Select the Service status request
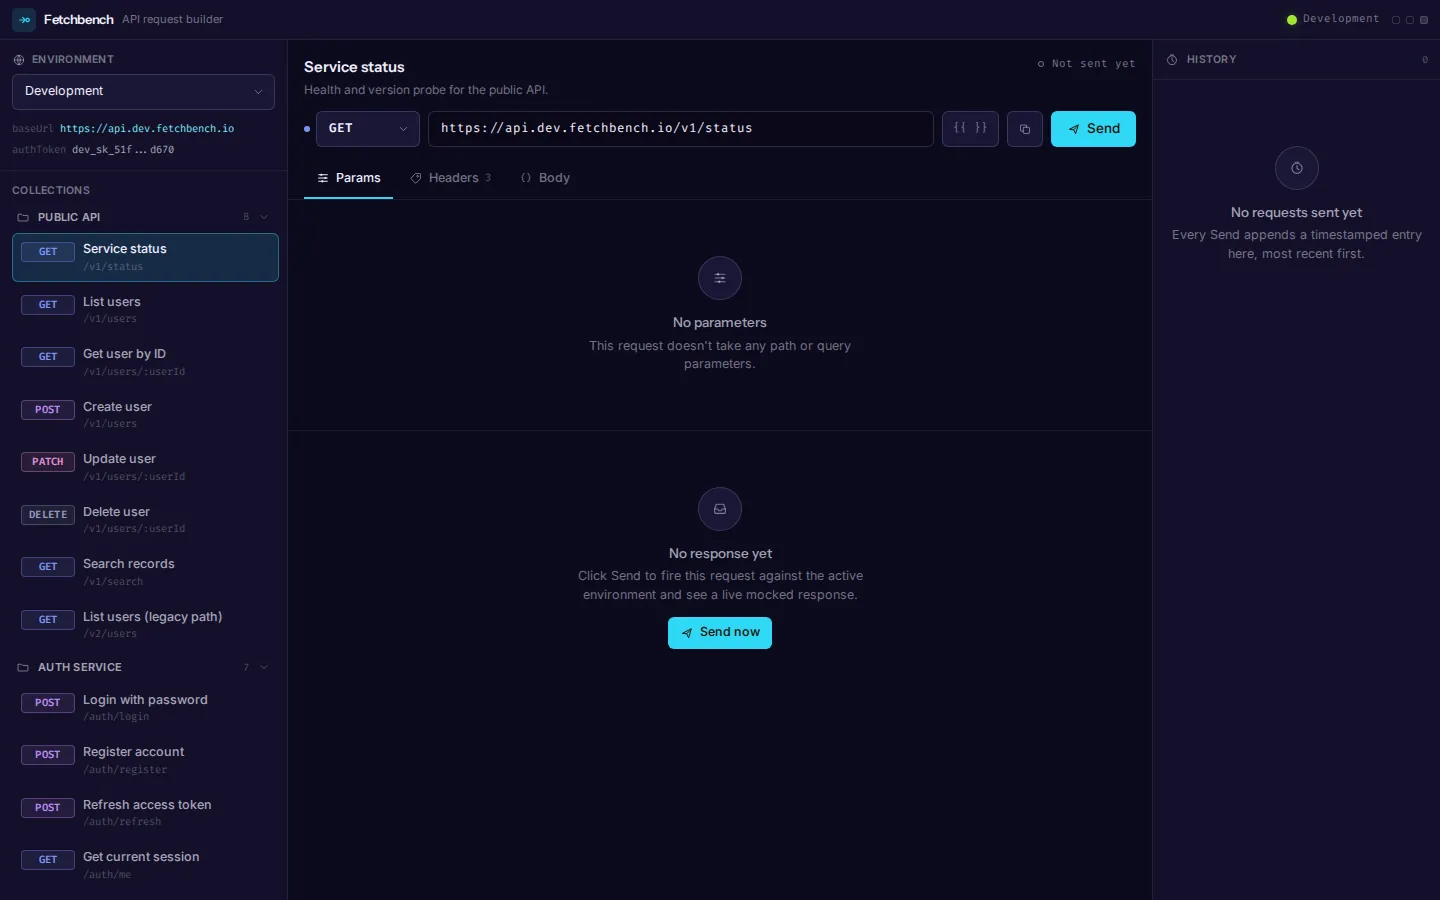This screenshot has width=1440, height=900. pyautogui.click(x=145, y=258)
